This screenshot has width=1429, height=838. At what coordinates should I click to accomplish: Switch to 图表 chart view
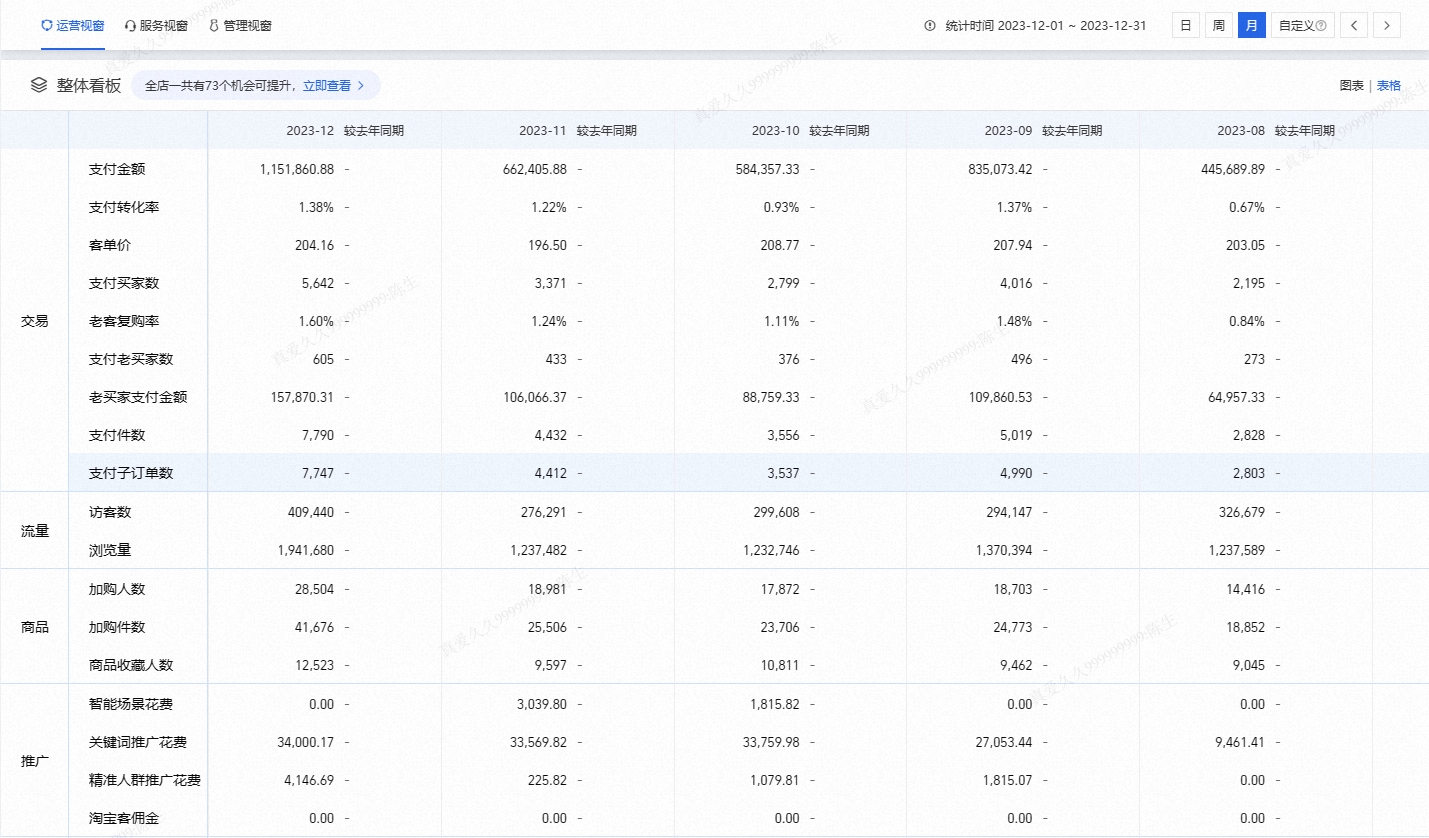pos(1351,86)
